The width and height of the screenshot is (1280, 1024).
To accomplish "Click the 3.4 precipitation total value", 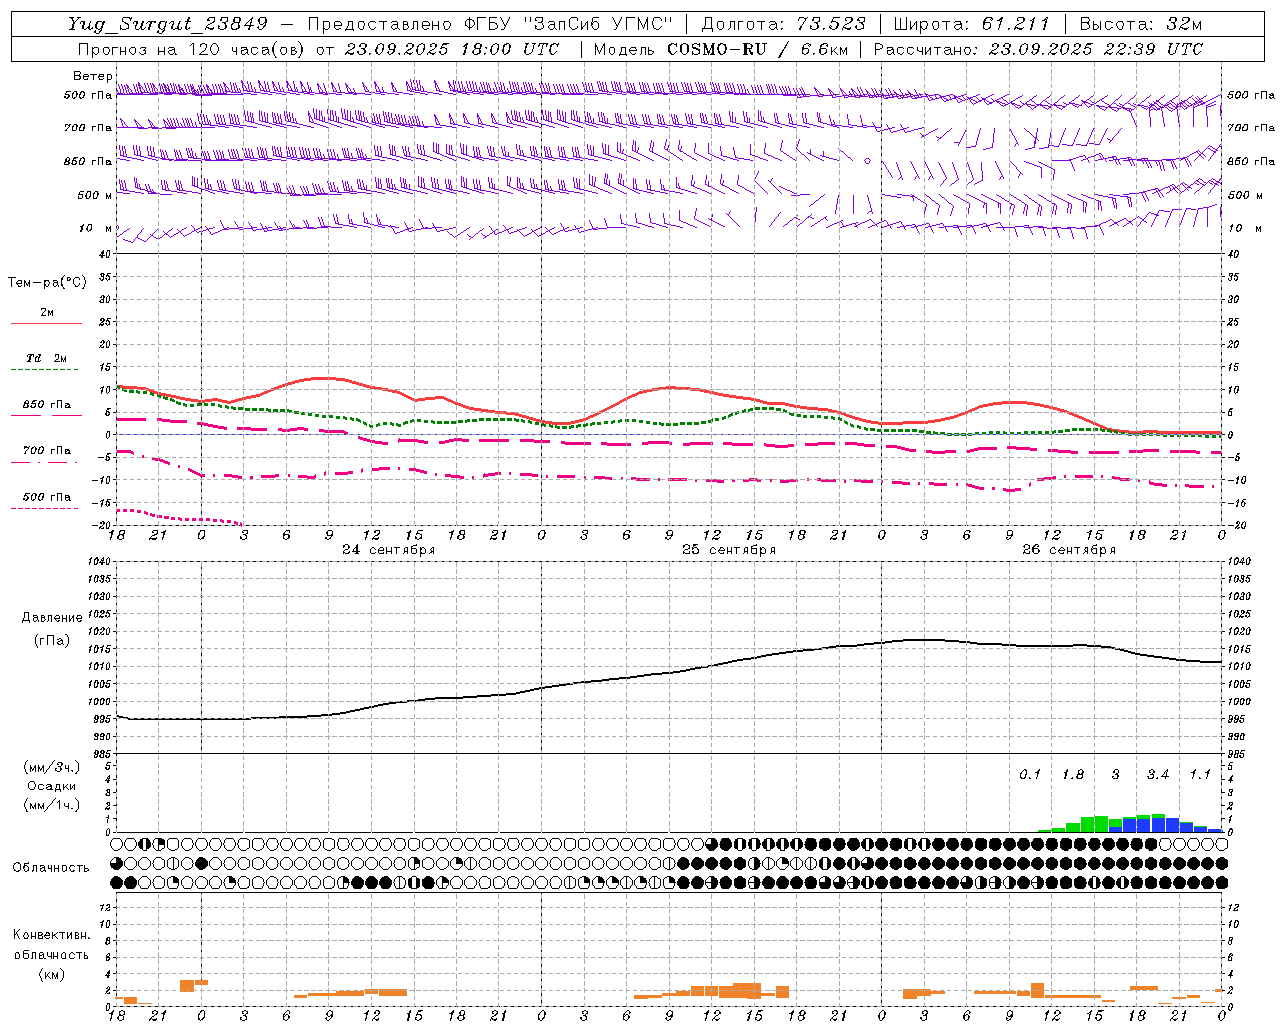I will (x=1158, y=774).
